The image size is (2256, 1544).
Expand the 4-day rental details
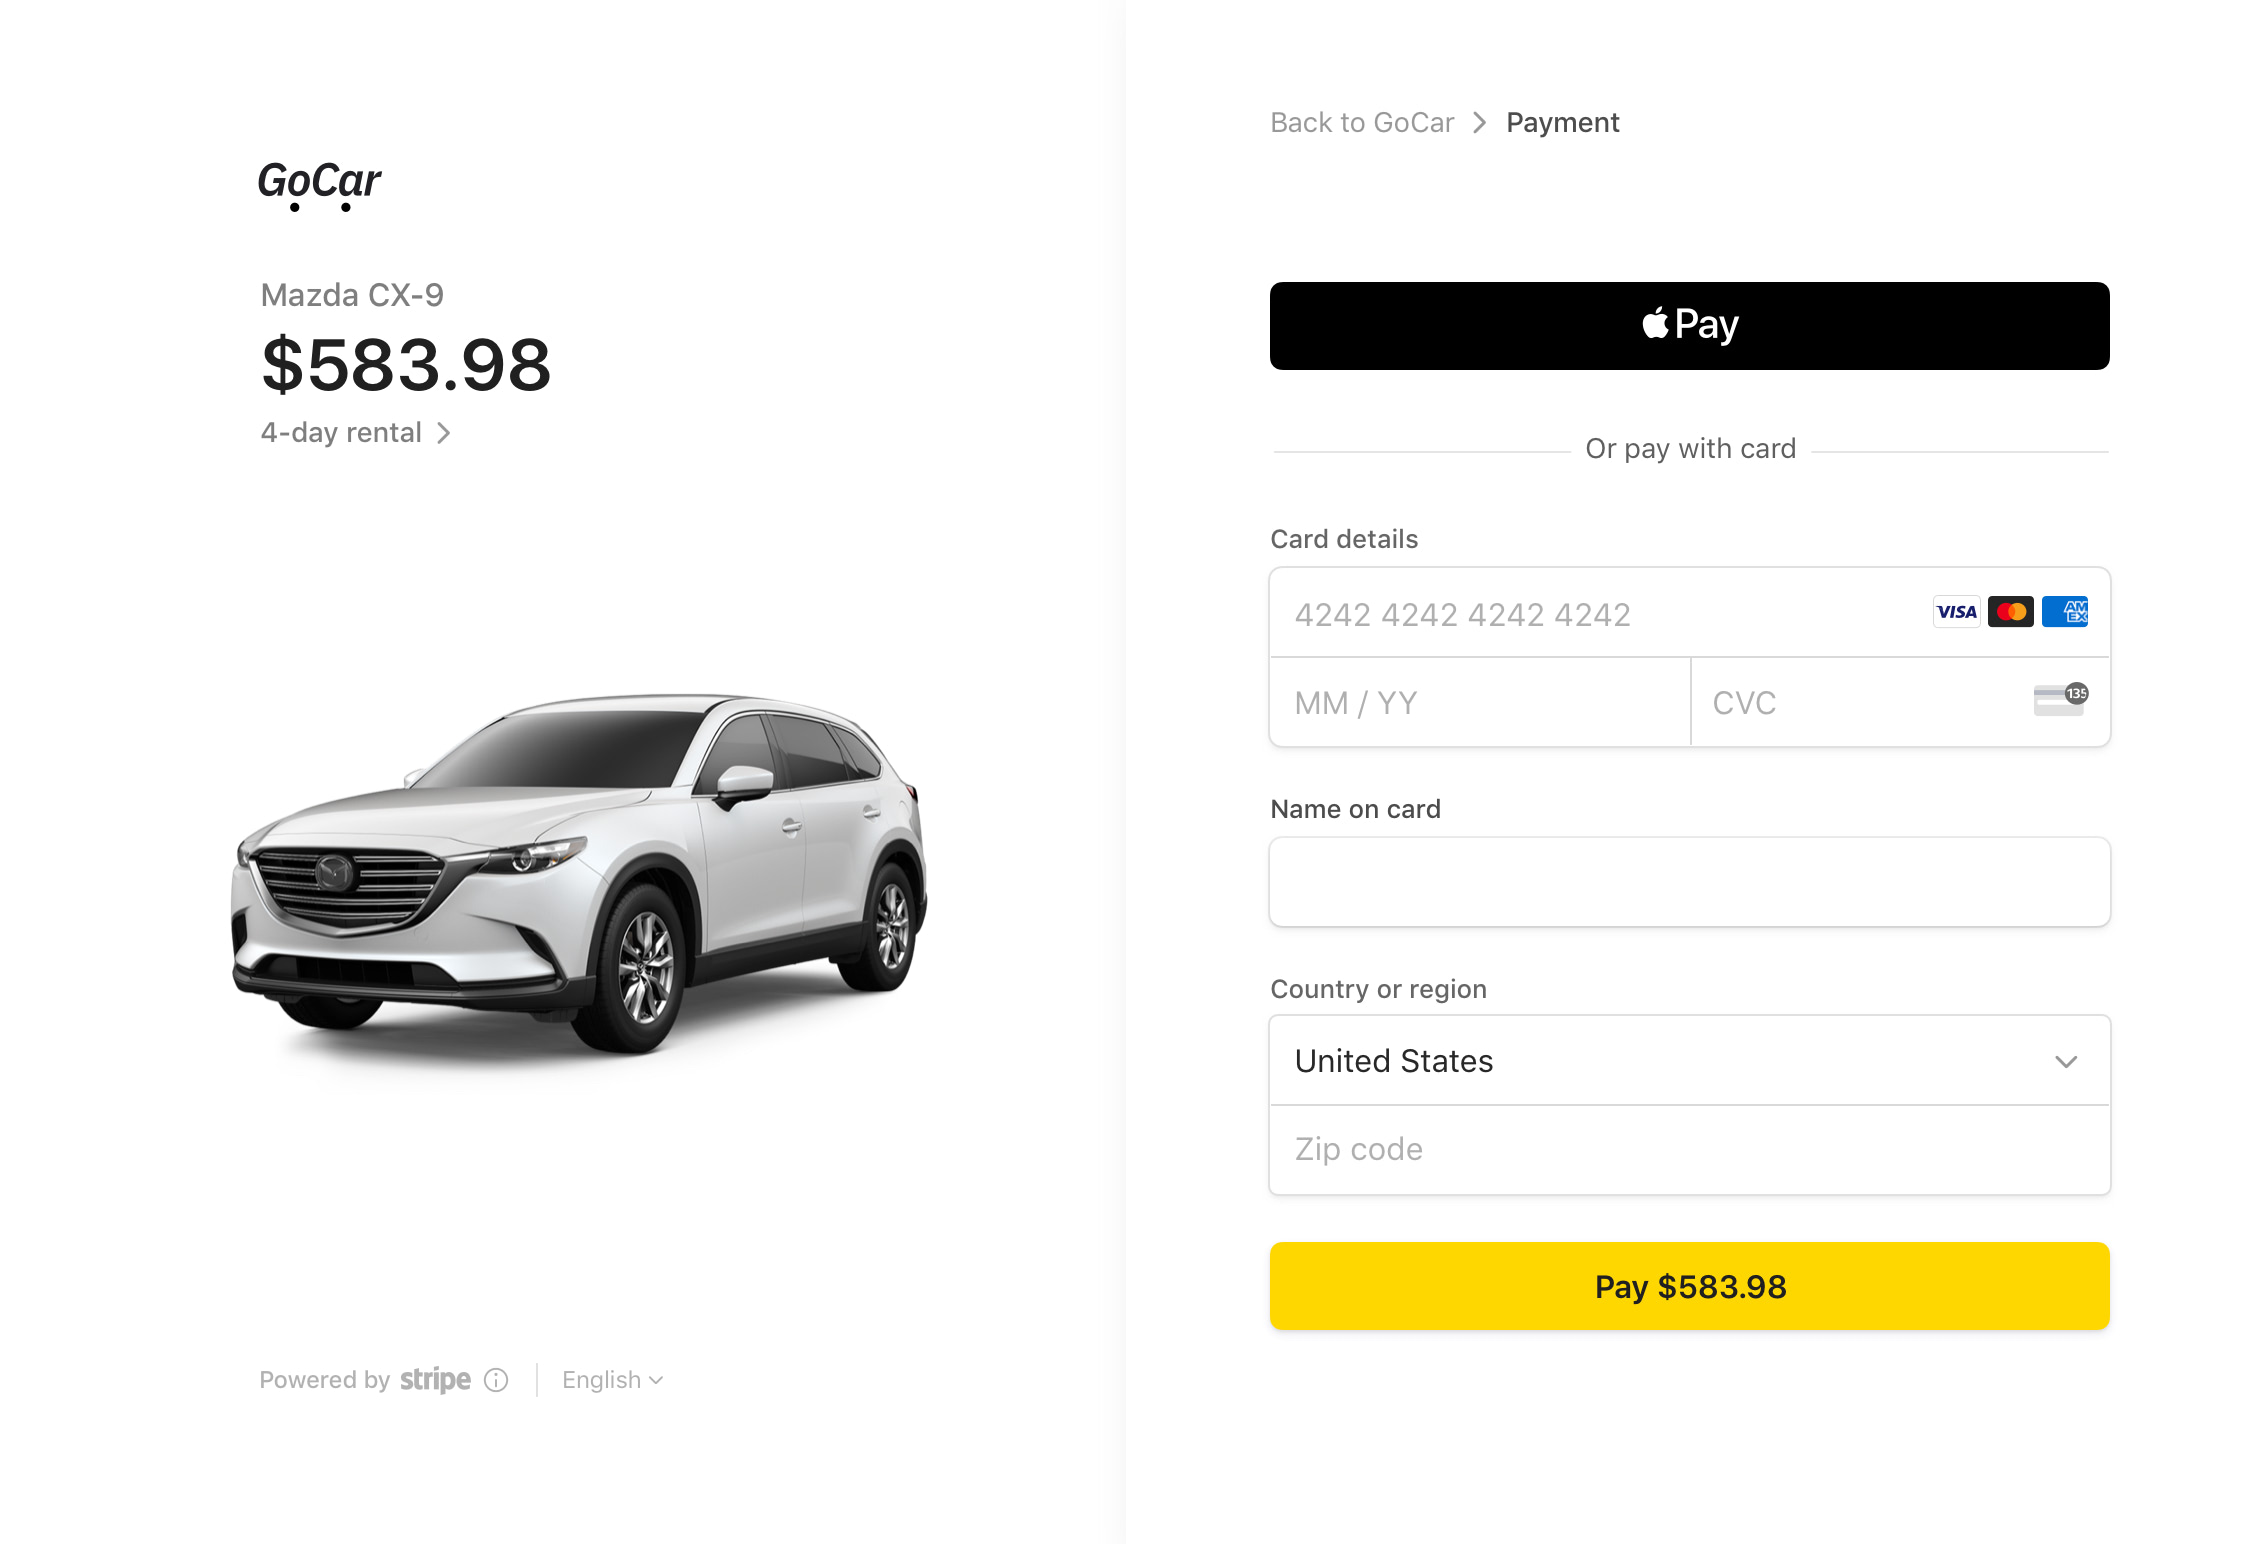click(356, 433)
